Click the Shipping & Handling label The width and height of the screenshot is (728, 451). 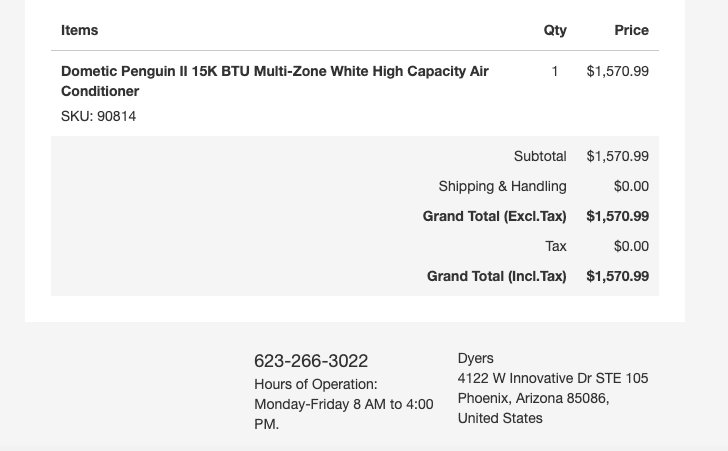point(502,186)
